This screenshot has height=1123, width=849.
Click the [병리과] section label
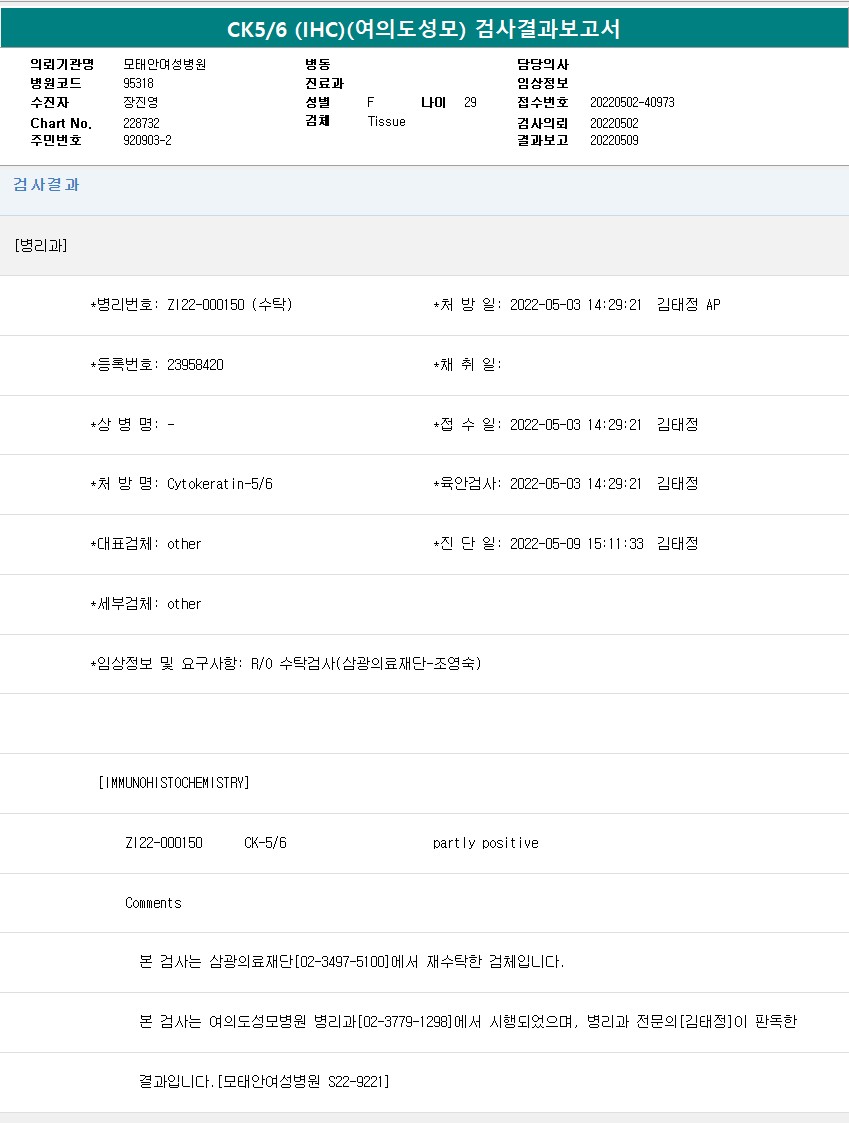[41, 246]
